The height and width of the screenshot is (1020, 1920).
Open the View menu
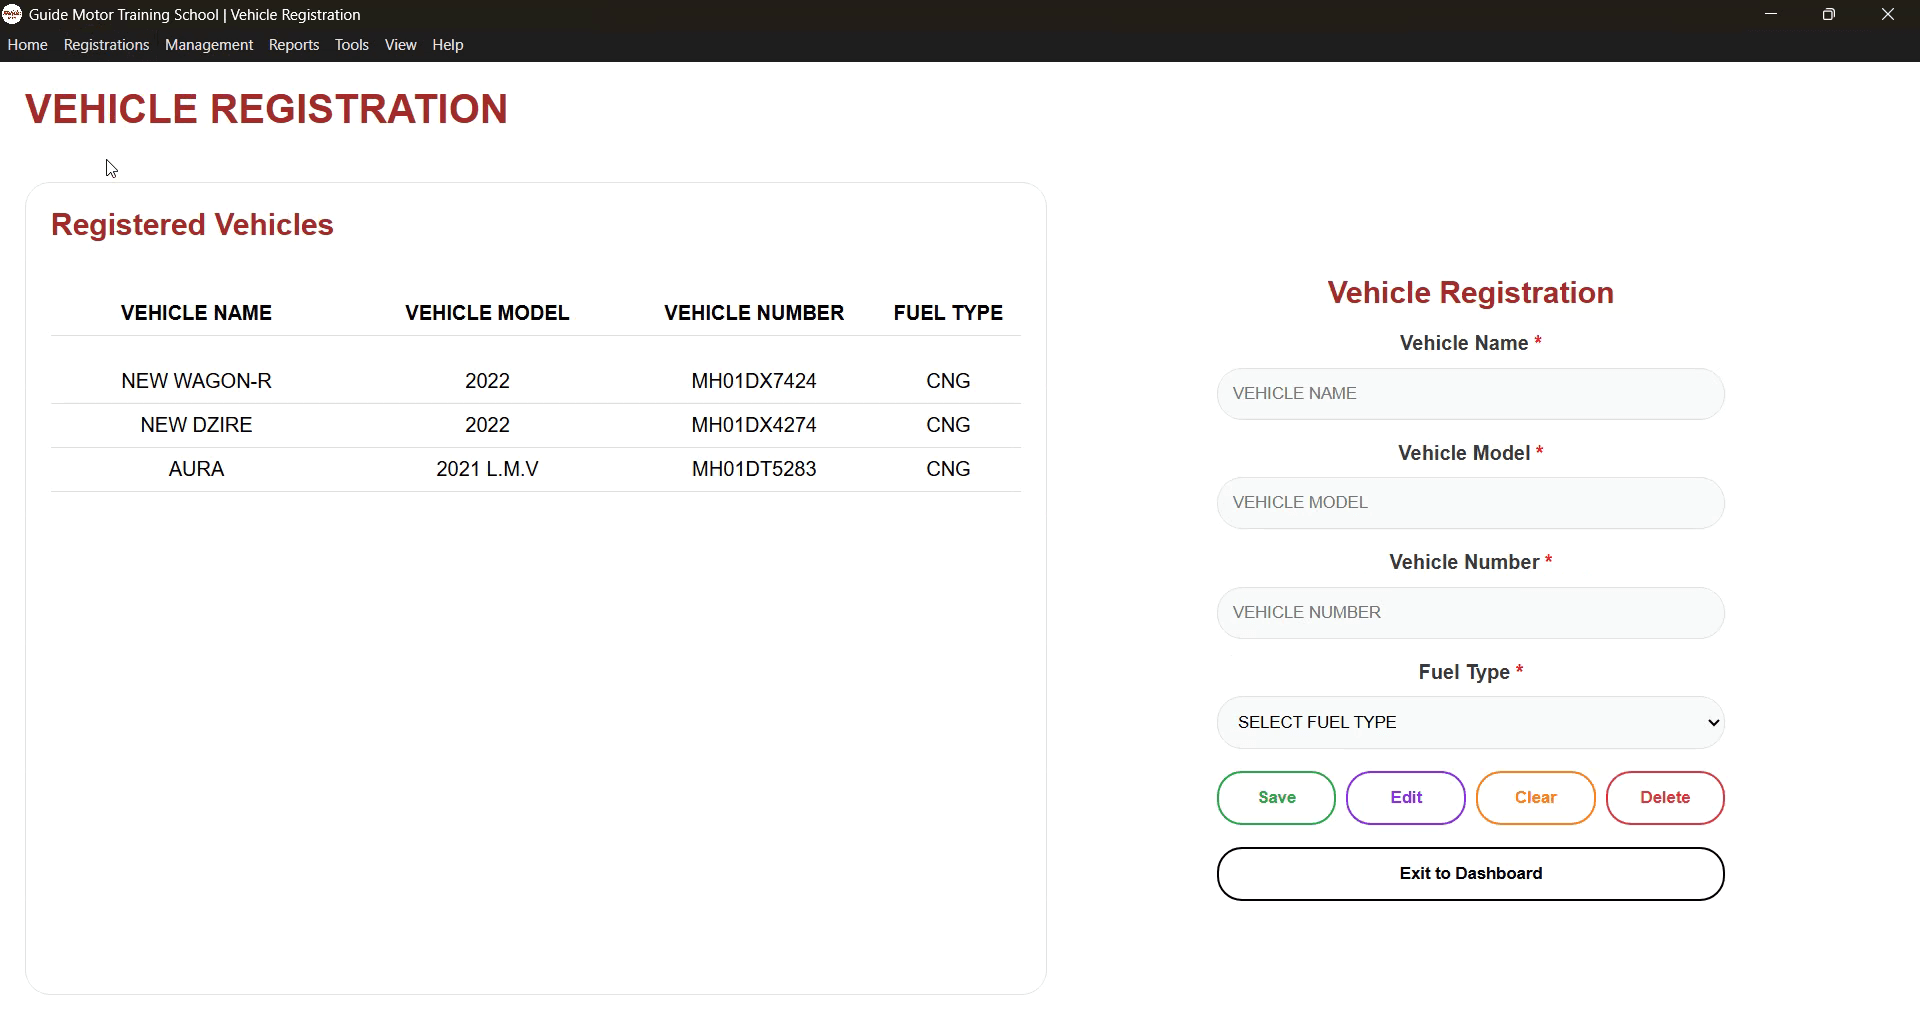coord(399,44)
